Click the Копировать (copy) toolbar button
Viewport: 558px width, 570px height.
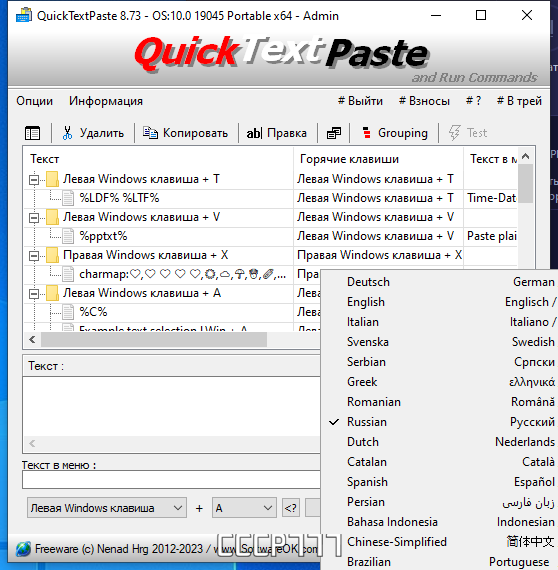click(186, 133)
